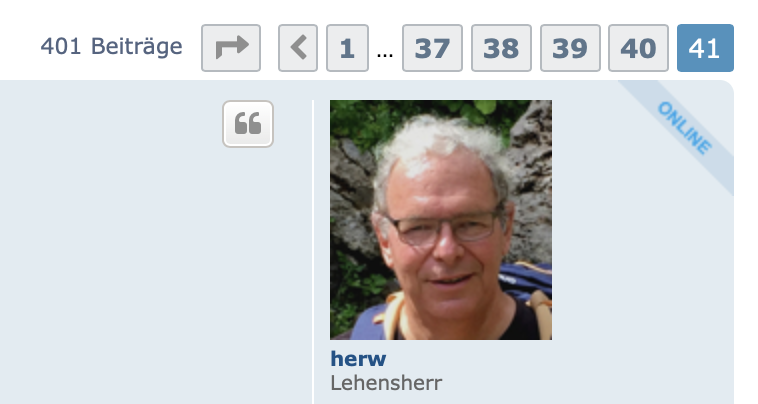Screen dimensions: 758x404
Task: Open page 1 of the thread
Action: tap(347, 48)
